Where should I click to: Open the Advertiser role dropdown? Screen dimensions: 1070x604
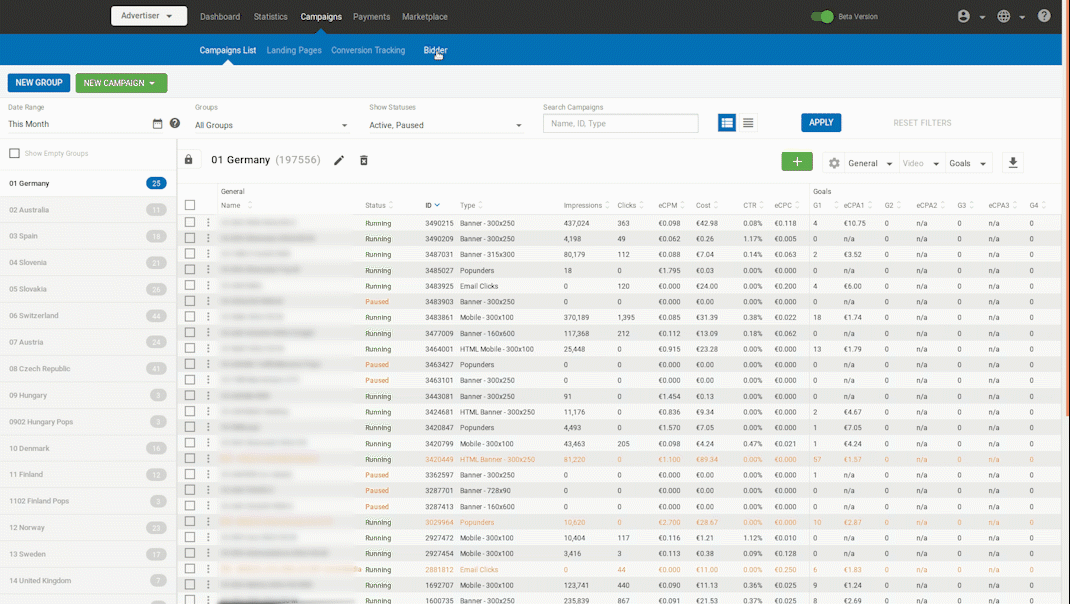(148, 16)
